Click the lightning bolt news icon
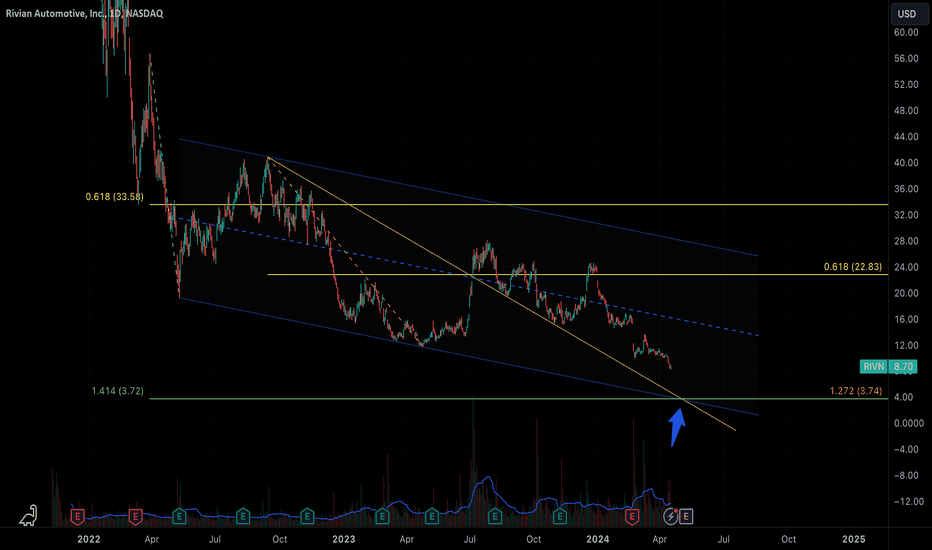The width and height of the screenshot is (932, 550). click(x=671, y=516)
